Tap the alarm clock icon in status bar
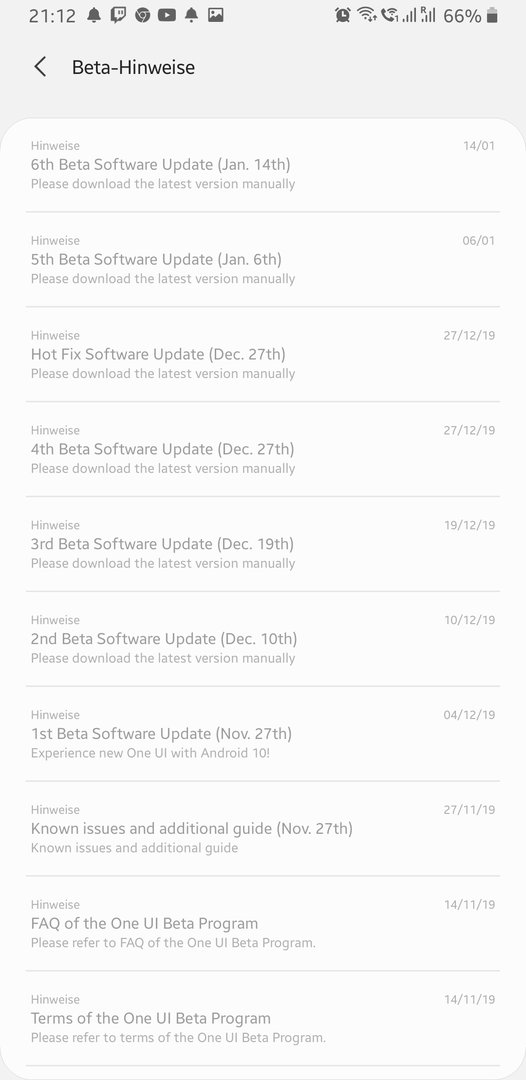526x1080 pixels. [342, 15]
